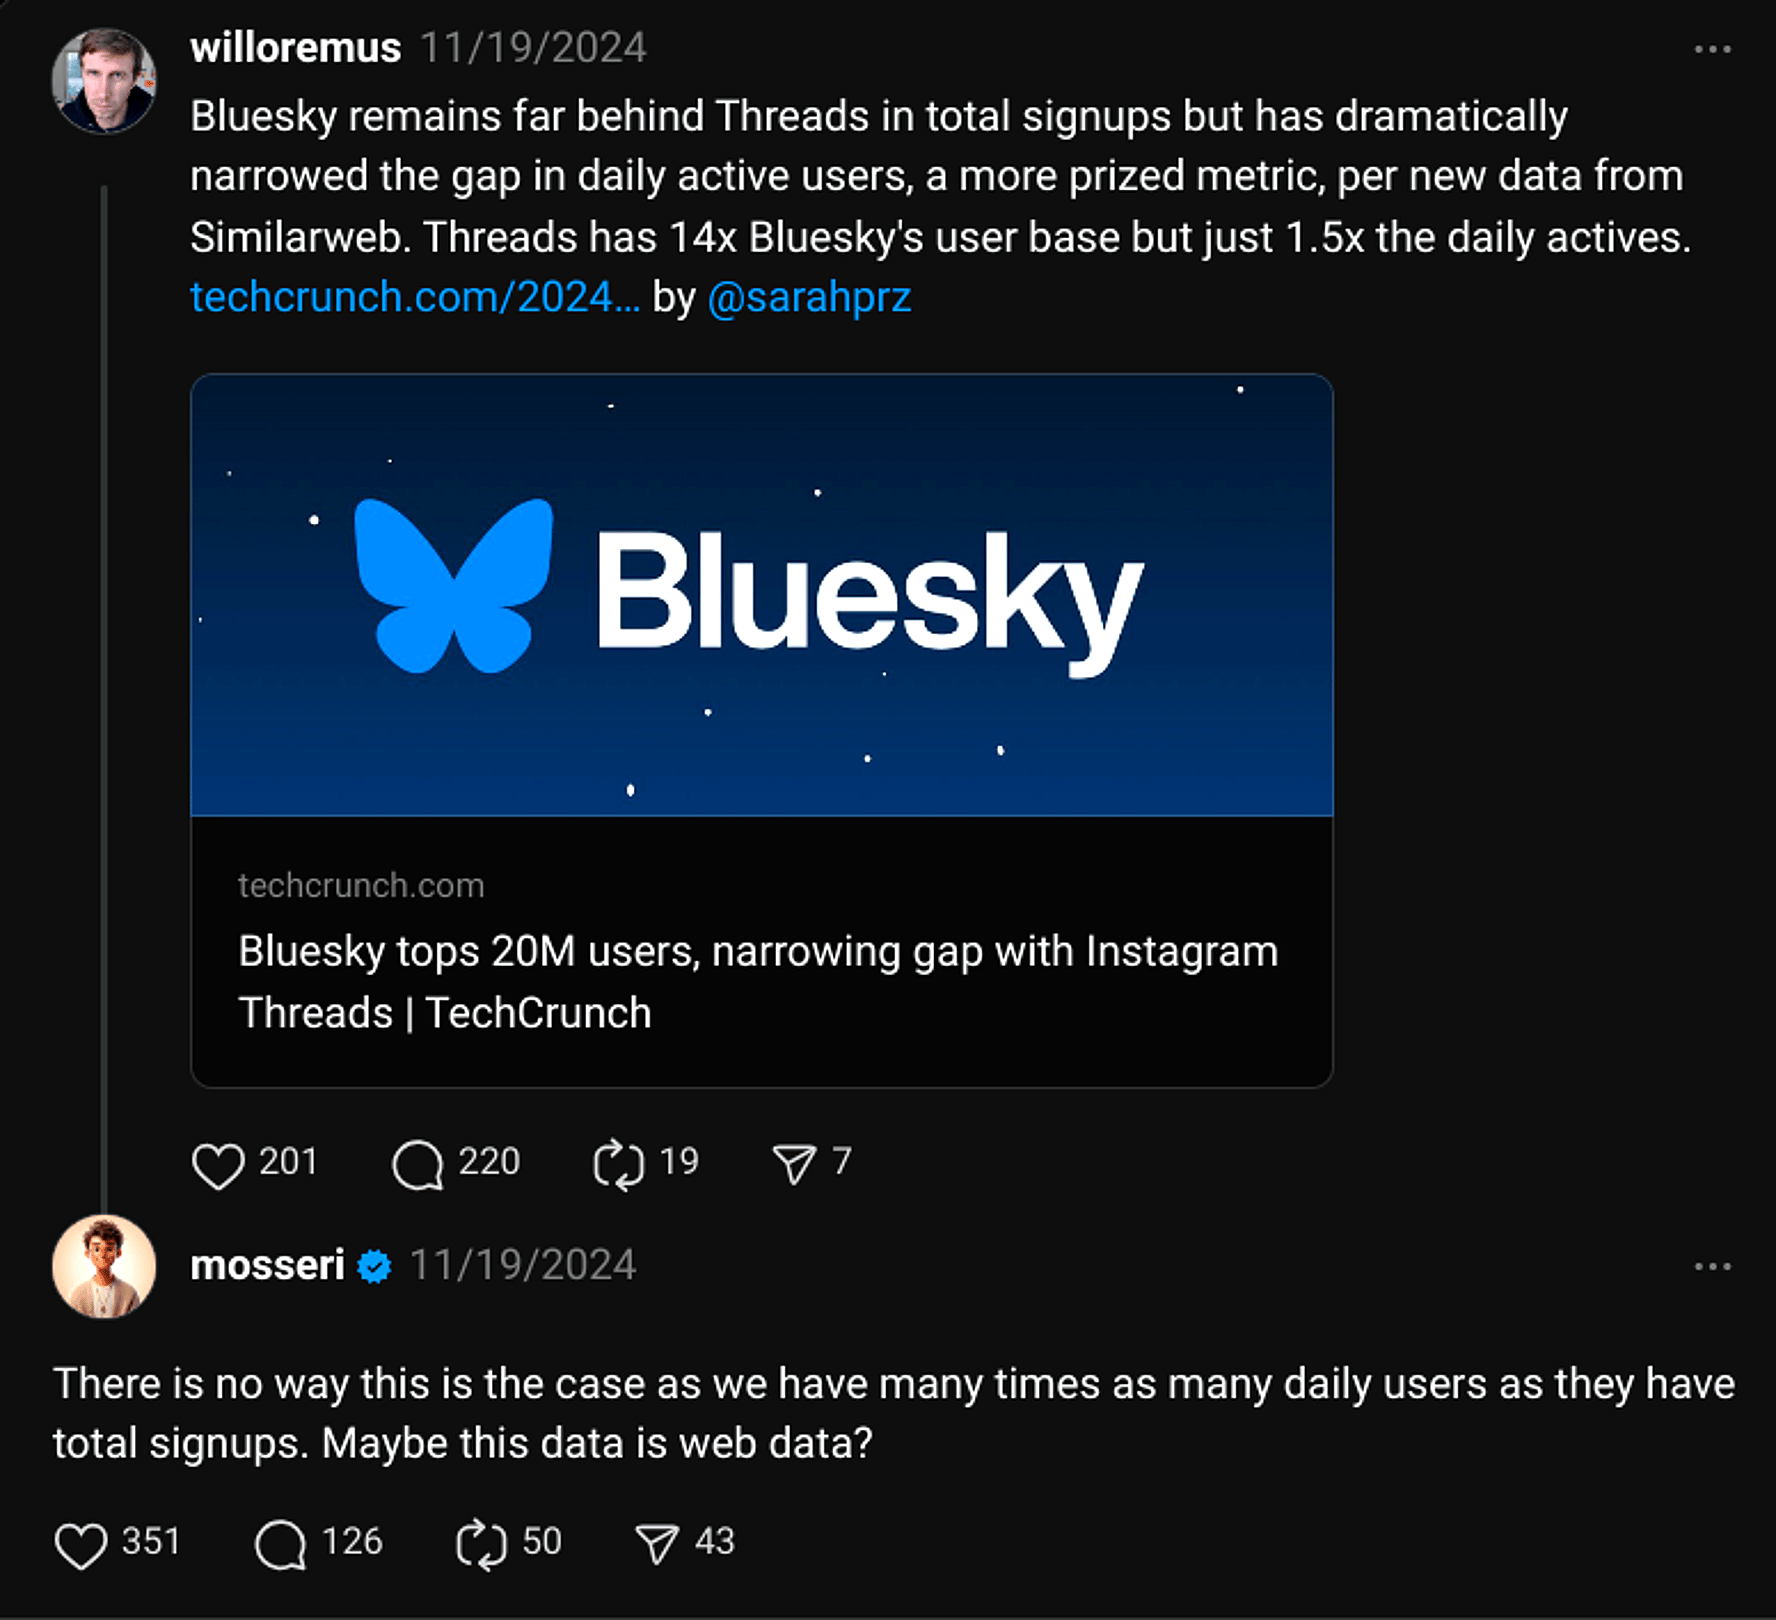This screenshot has width=1776, height=1620.
Task: Open more options for mosseri reply
Action: (x=1712, y=1266)
